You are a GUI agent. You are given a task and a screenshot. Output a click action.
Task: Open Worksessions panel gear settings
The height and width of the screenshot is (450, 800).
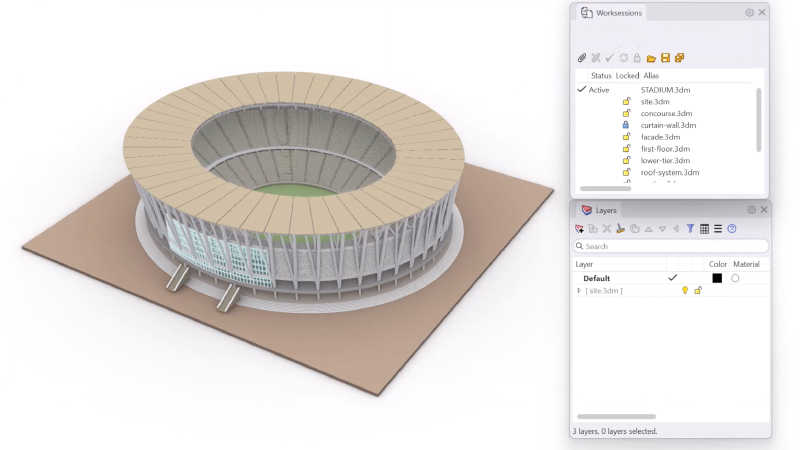coord(749,13)
